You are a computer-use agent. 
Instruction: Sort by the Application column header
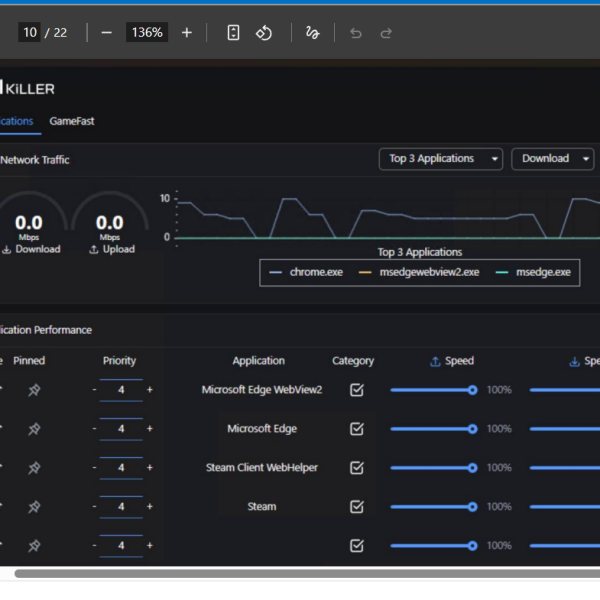pyautogui.click(x=259, y=360)
